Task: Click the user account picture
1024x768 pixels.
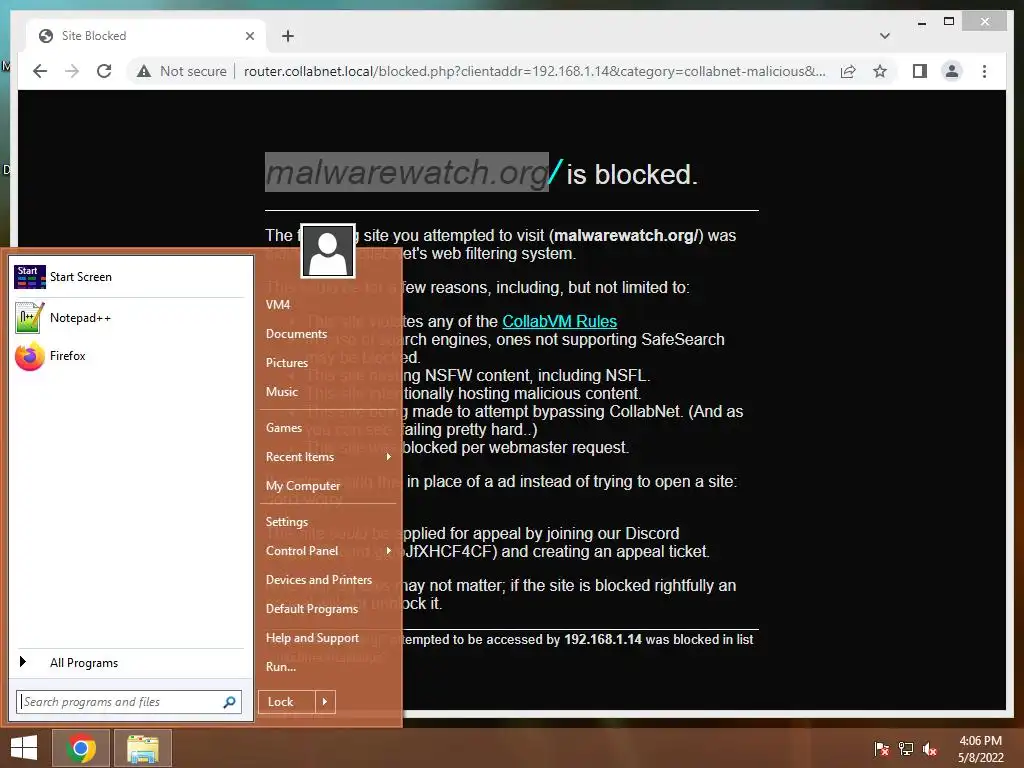Action: (328, 251)
